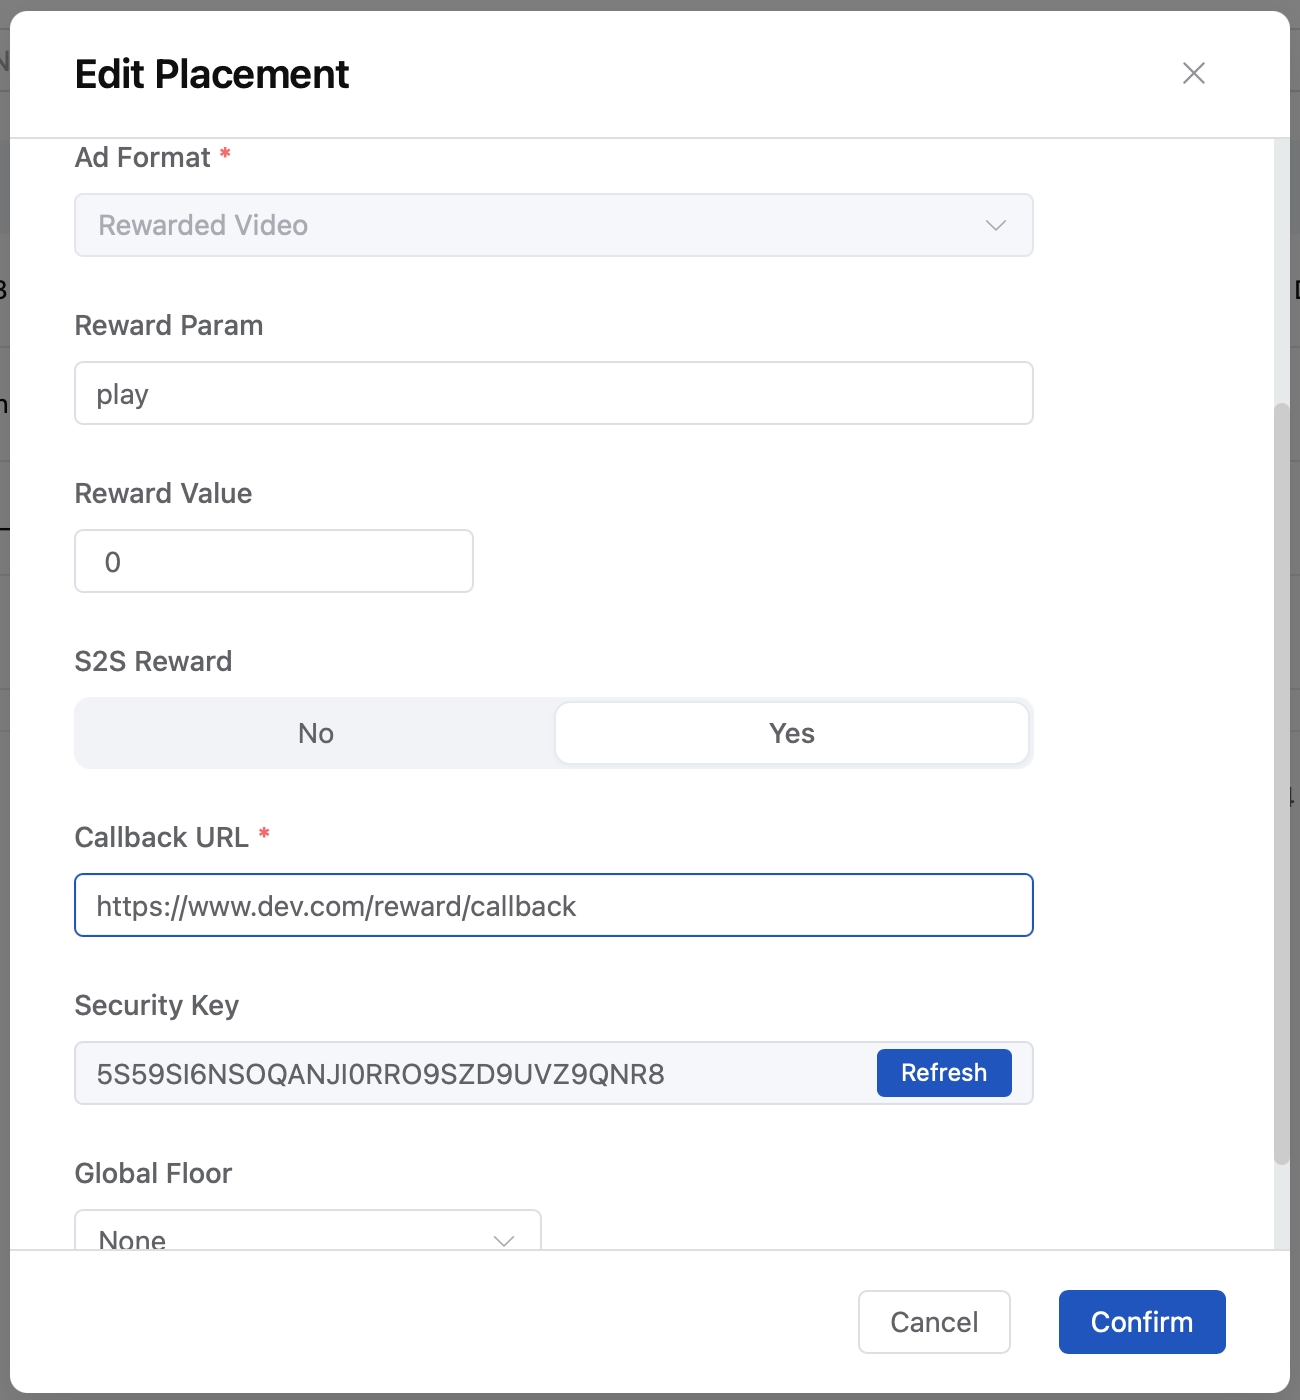
Task: Close the Edit Placement dialog
Action: coord(1193,73)
